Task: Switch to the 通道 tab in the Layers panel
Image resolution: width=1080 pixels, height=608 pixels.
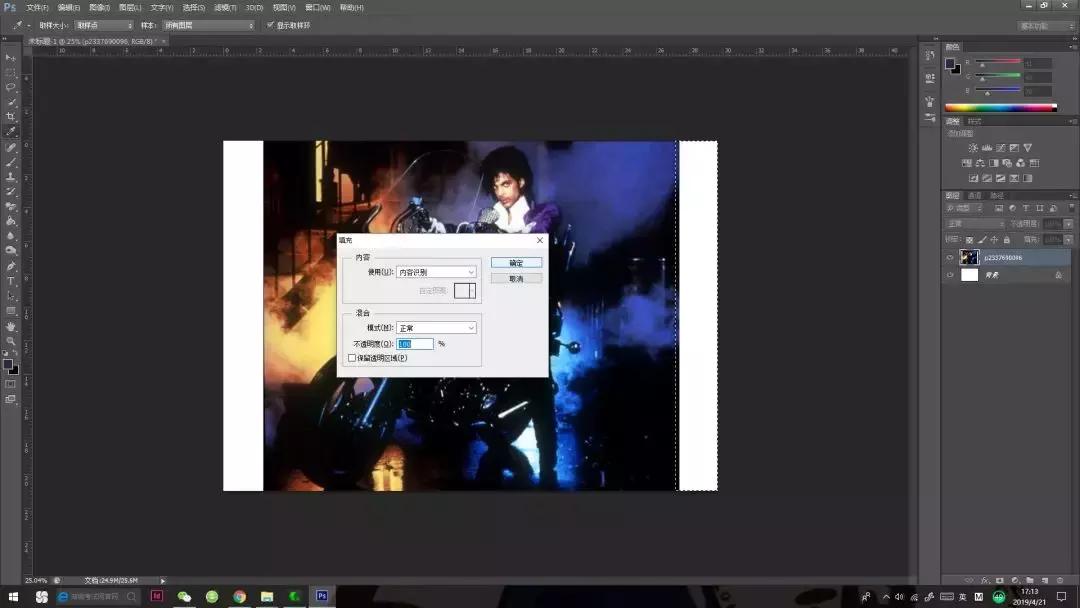Action: coord(974,195)
